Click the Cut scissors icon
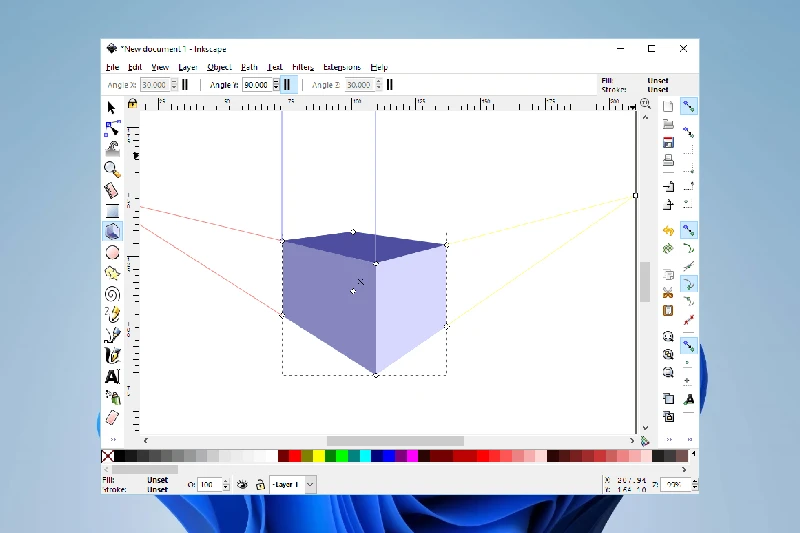Viewport: 800px width, 533px height. [668, 293]
